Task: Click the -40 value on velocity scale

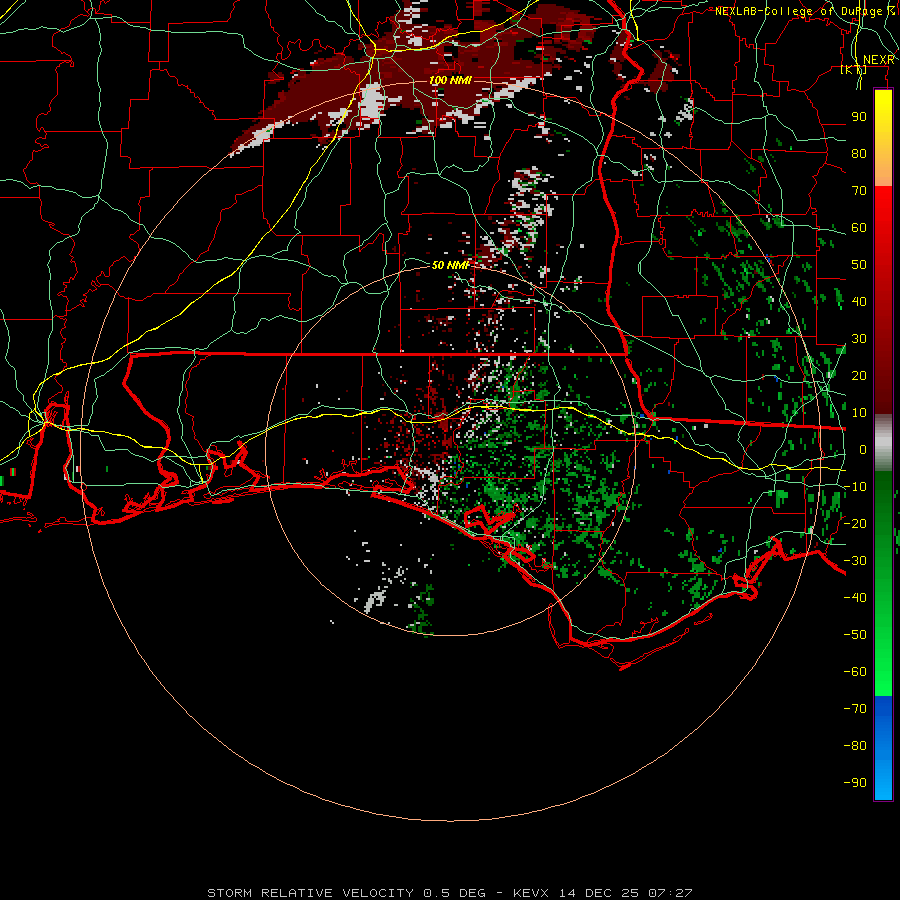Action: click(855, 598)
